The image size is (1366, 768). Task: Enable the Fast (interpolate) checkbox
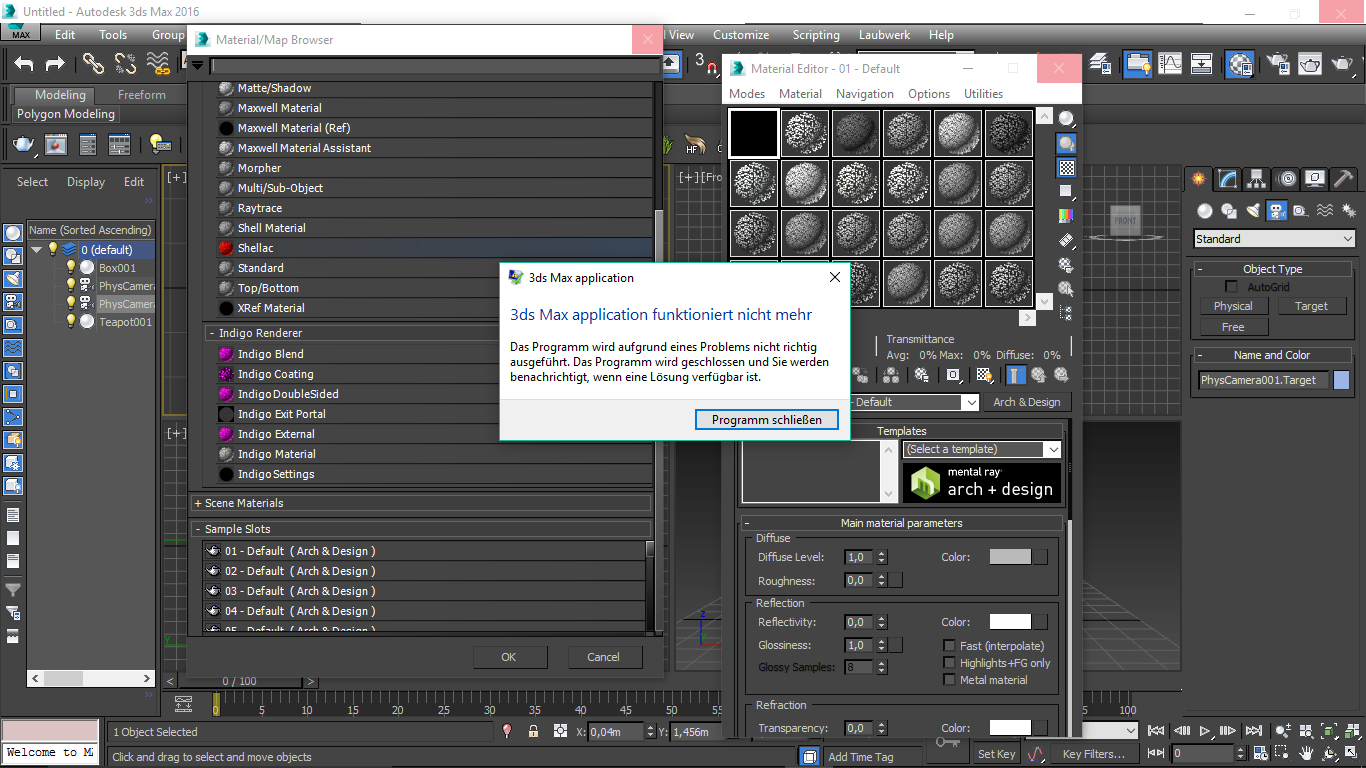pyautogui.click(x=950, y=646)
